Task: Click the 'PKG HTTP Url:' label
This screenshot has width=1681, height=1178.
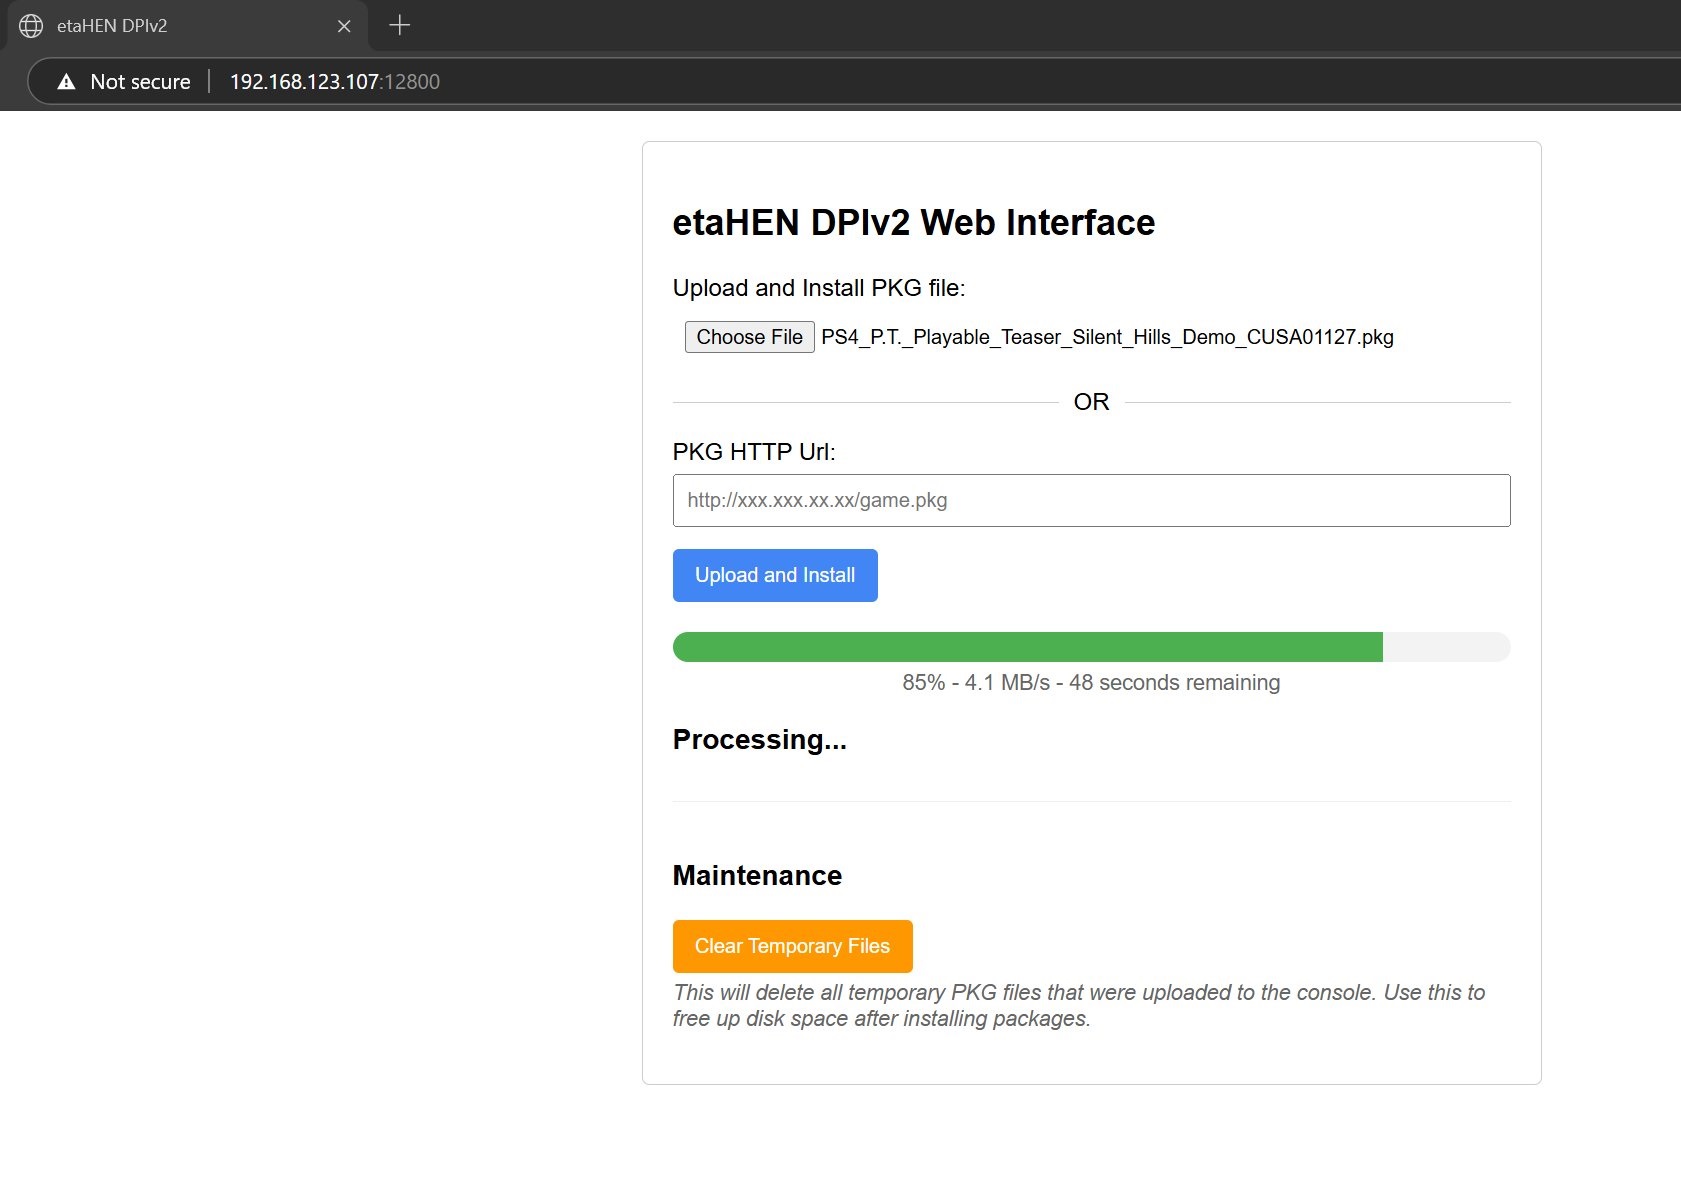Action: (x=754, y=452)
